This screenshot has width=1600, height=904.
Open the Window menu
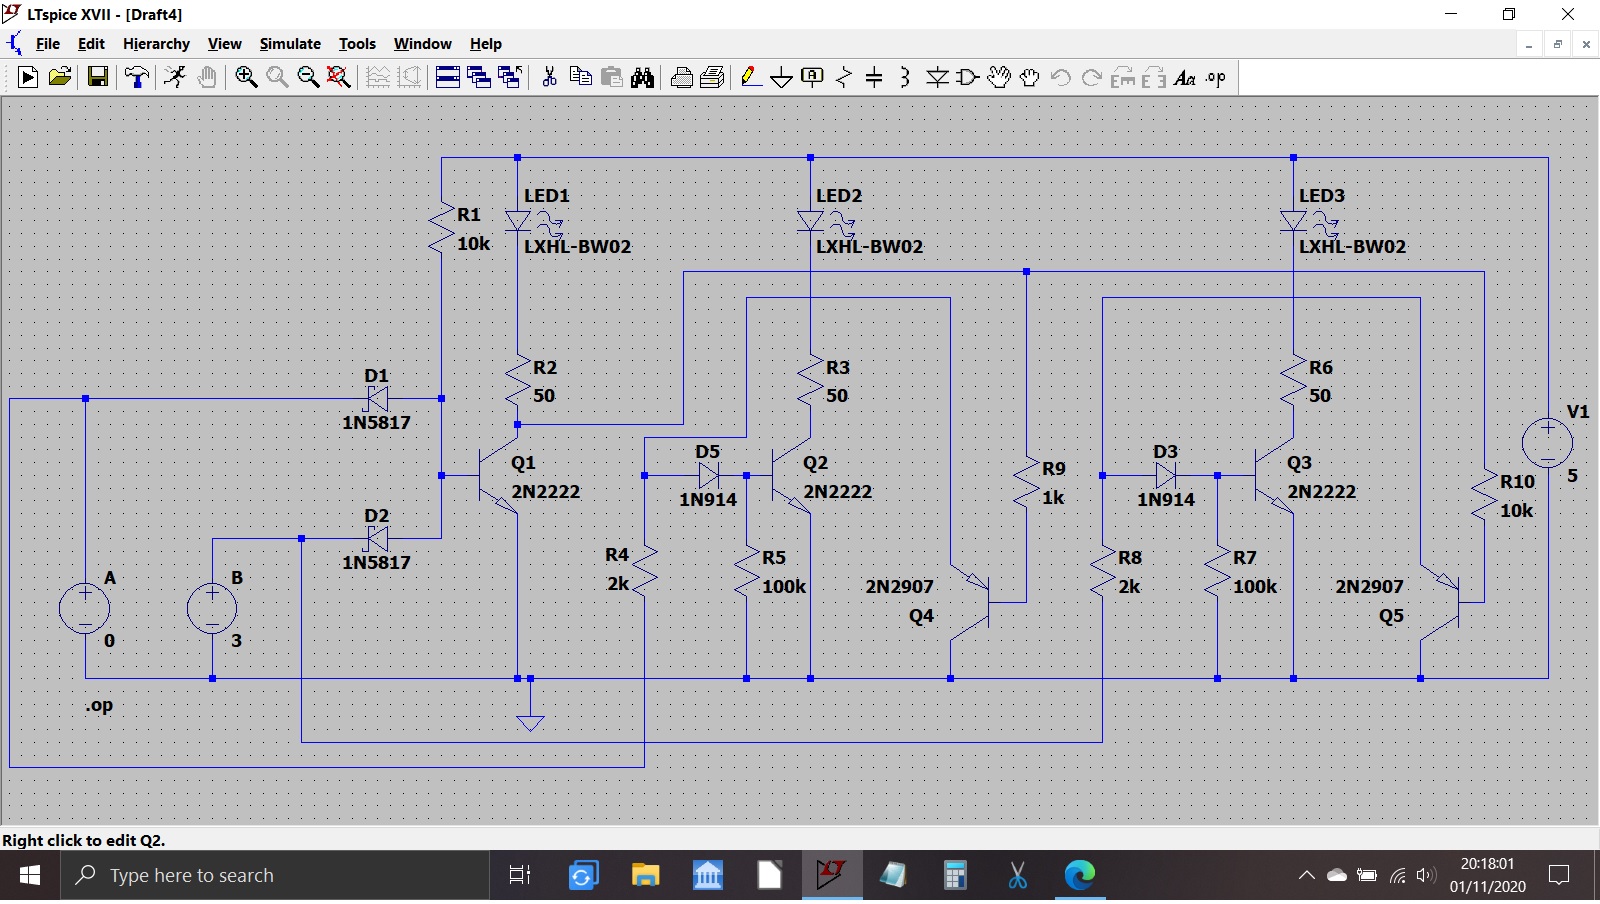pyautogui.click(x=422, y=44)
